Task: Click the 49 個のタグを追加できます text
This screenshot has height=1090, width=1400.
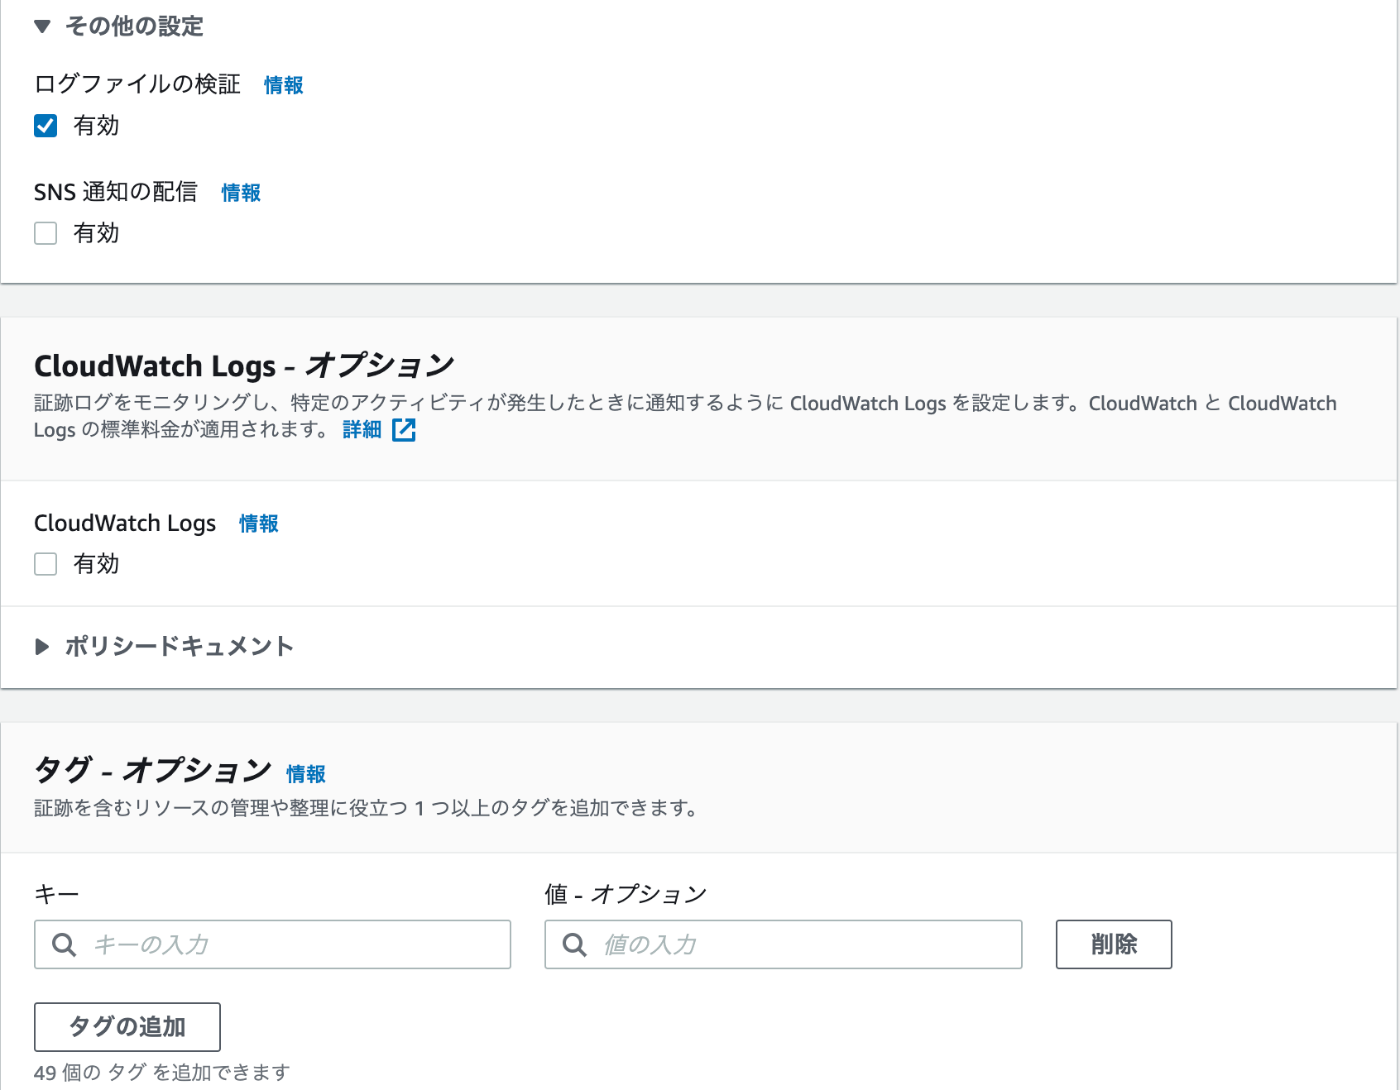Action: click(x=162, y=1072)
